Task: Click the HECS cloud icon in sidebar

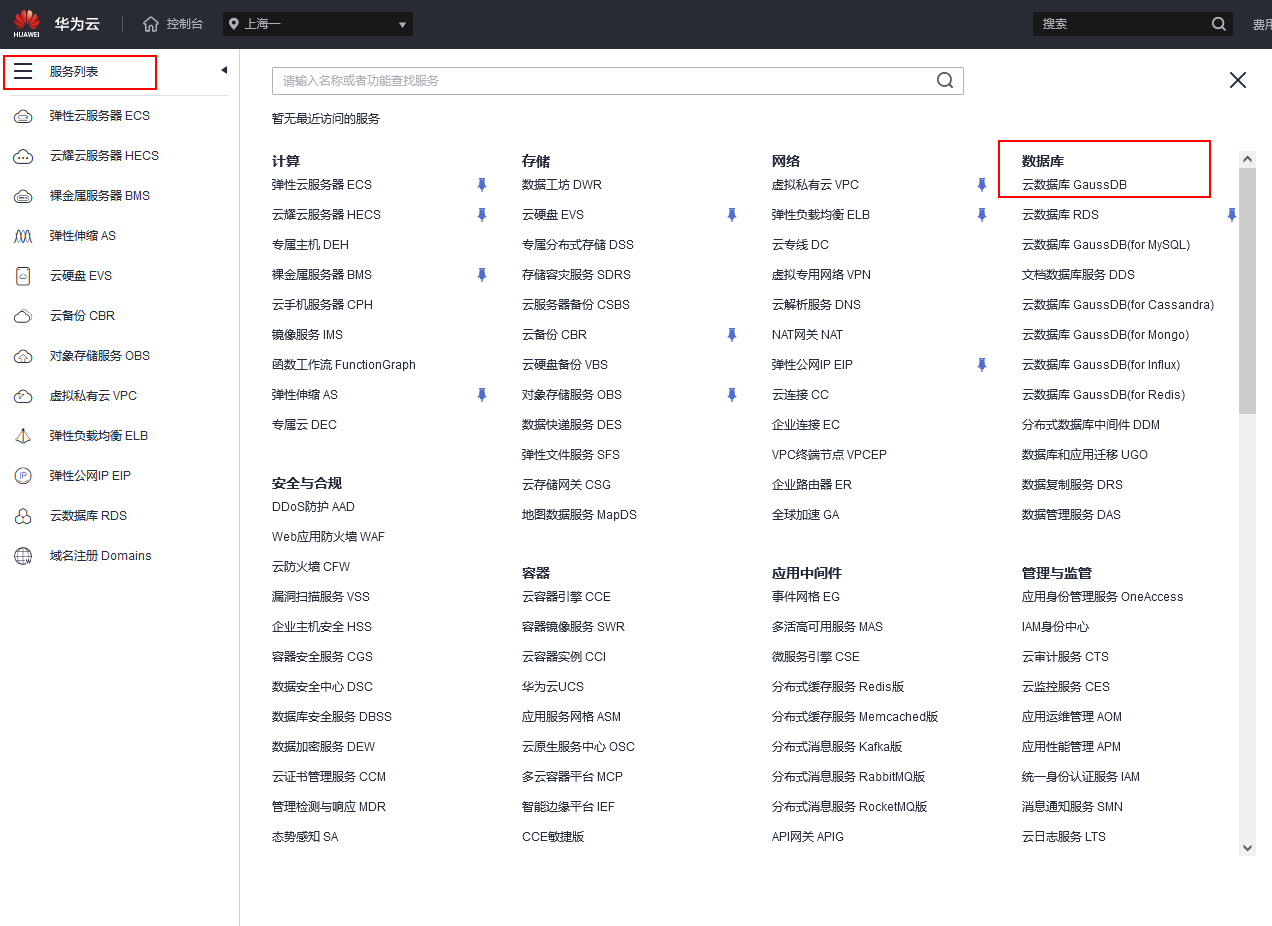Action: click(23, 156)
